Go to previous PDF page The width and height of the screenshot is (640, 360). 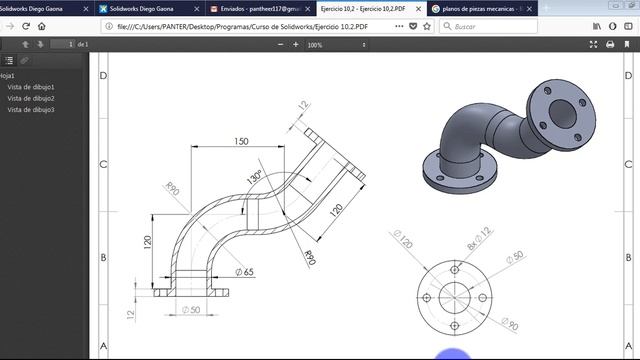click(25, 44)
